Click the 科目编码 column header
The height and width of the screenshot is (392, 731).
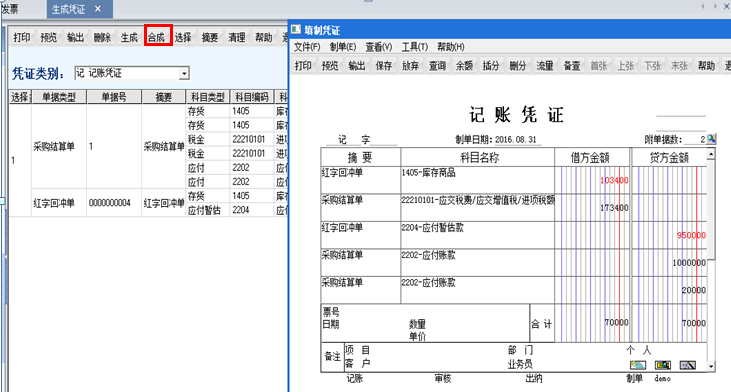pos(252,97)
